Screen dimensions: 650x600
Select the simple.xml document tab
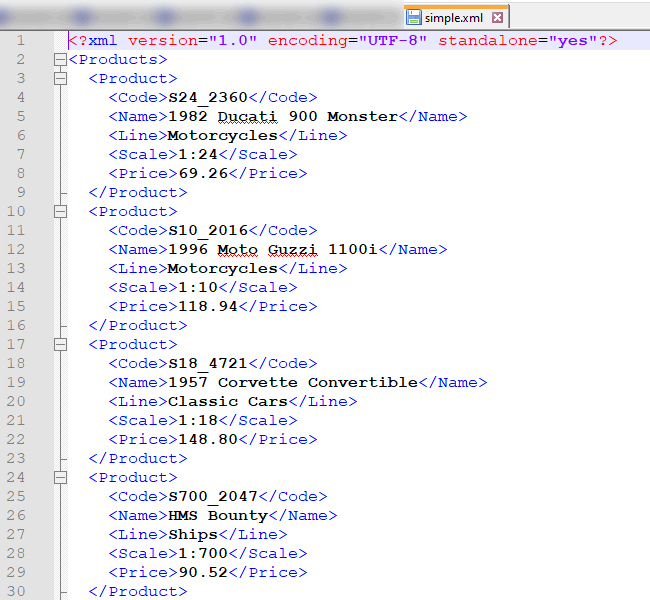[453, 17]
